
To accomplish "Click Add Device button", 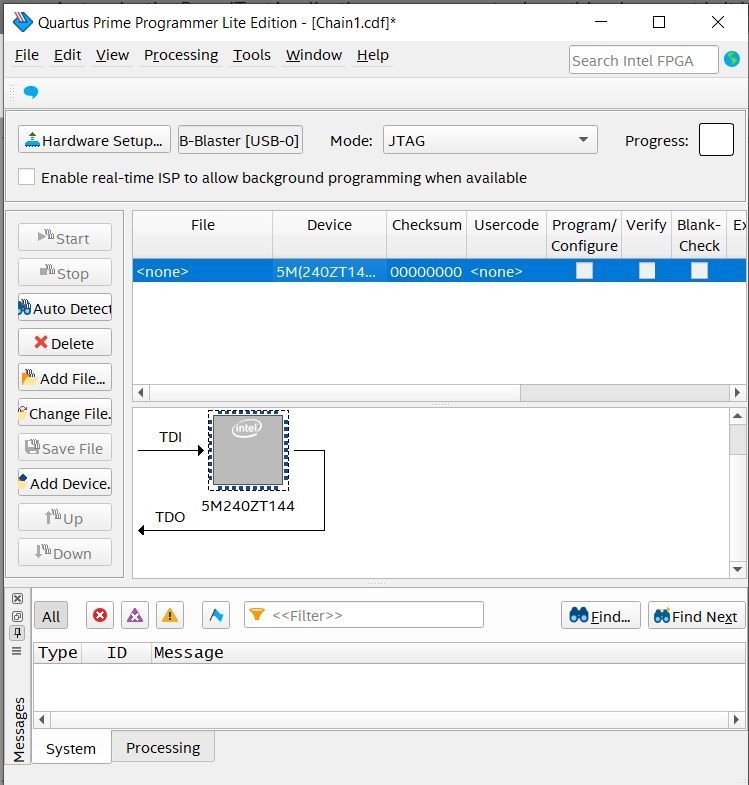I will coord(65,483).
